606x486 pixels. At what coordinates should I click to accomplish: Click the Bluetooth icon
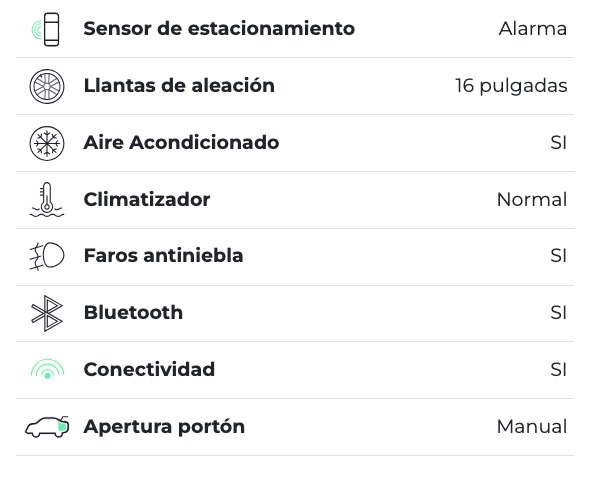pos(46,313)
